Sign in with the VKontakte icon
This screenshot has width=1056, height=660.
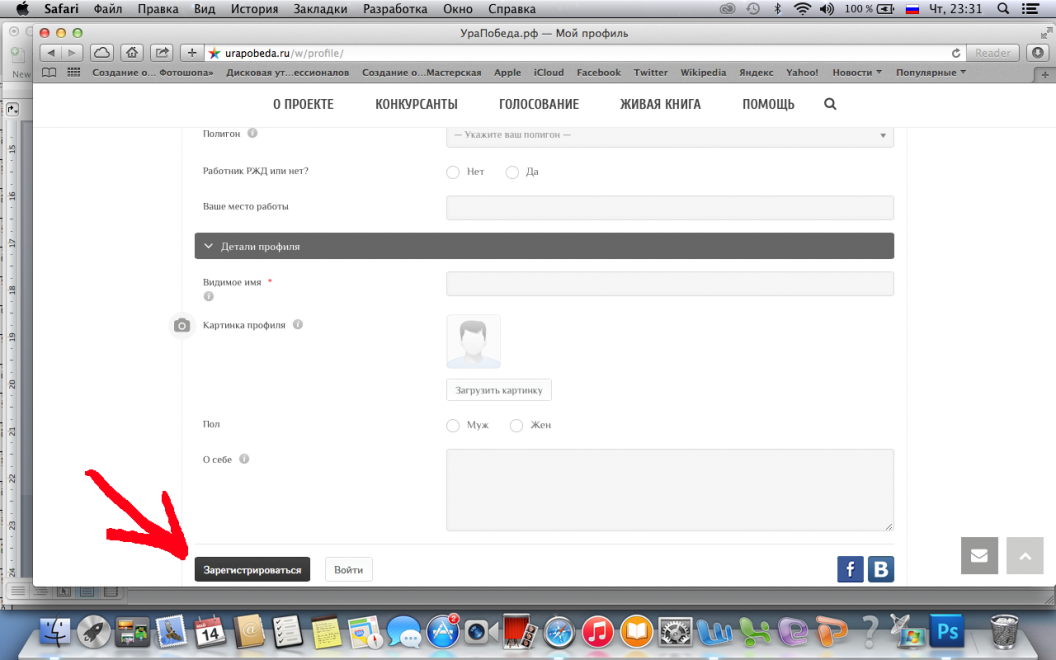pyautogui.click(x=881, y=569)
